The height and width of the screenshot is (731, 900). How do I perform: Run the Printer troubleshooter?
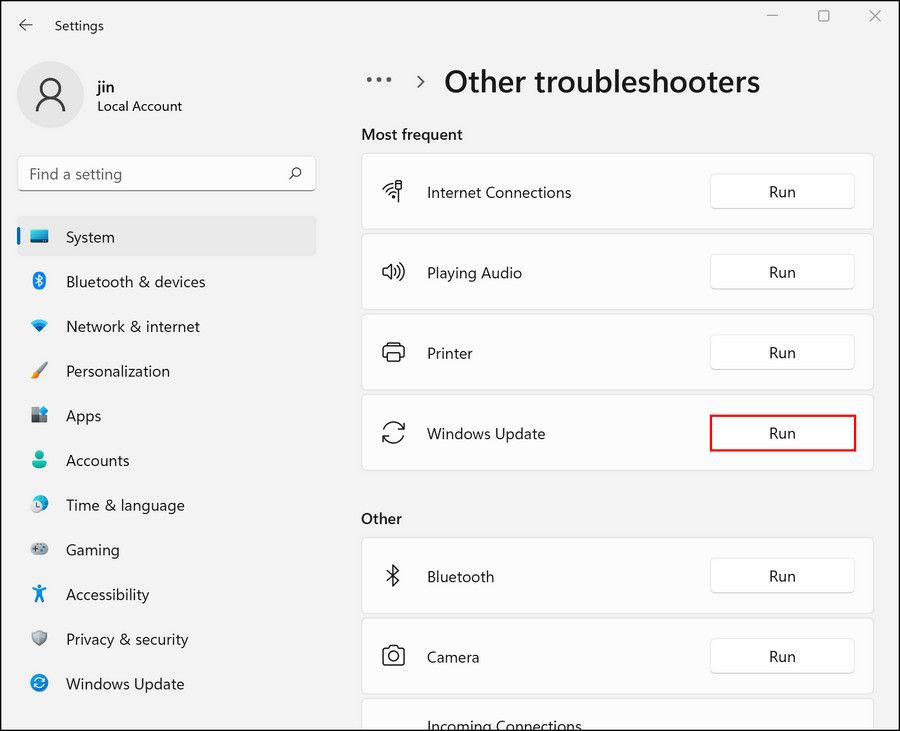[782, 352]
